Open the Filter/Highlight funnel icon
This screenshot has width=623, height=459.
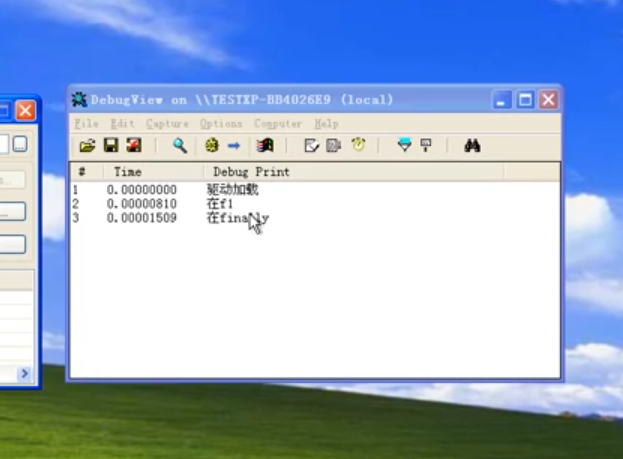click(x=404, y=145)
